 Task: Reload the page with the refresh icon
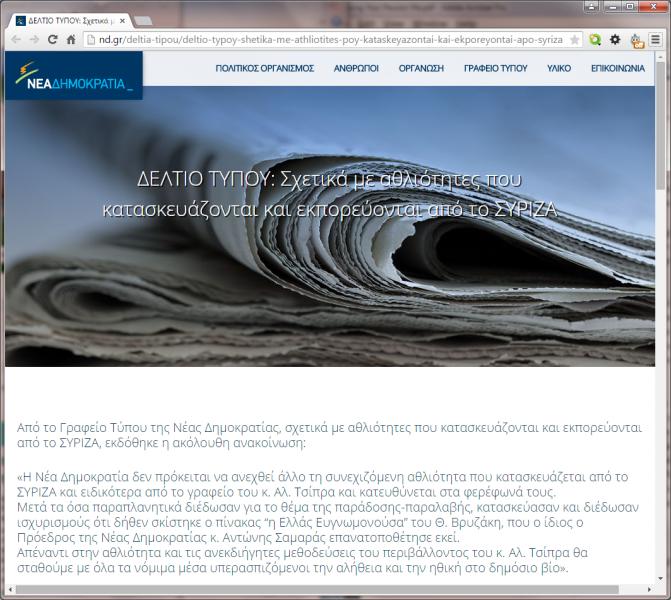click(x=53, y=40)
